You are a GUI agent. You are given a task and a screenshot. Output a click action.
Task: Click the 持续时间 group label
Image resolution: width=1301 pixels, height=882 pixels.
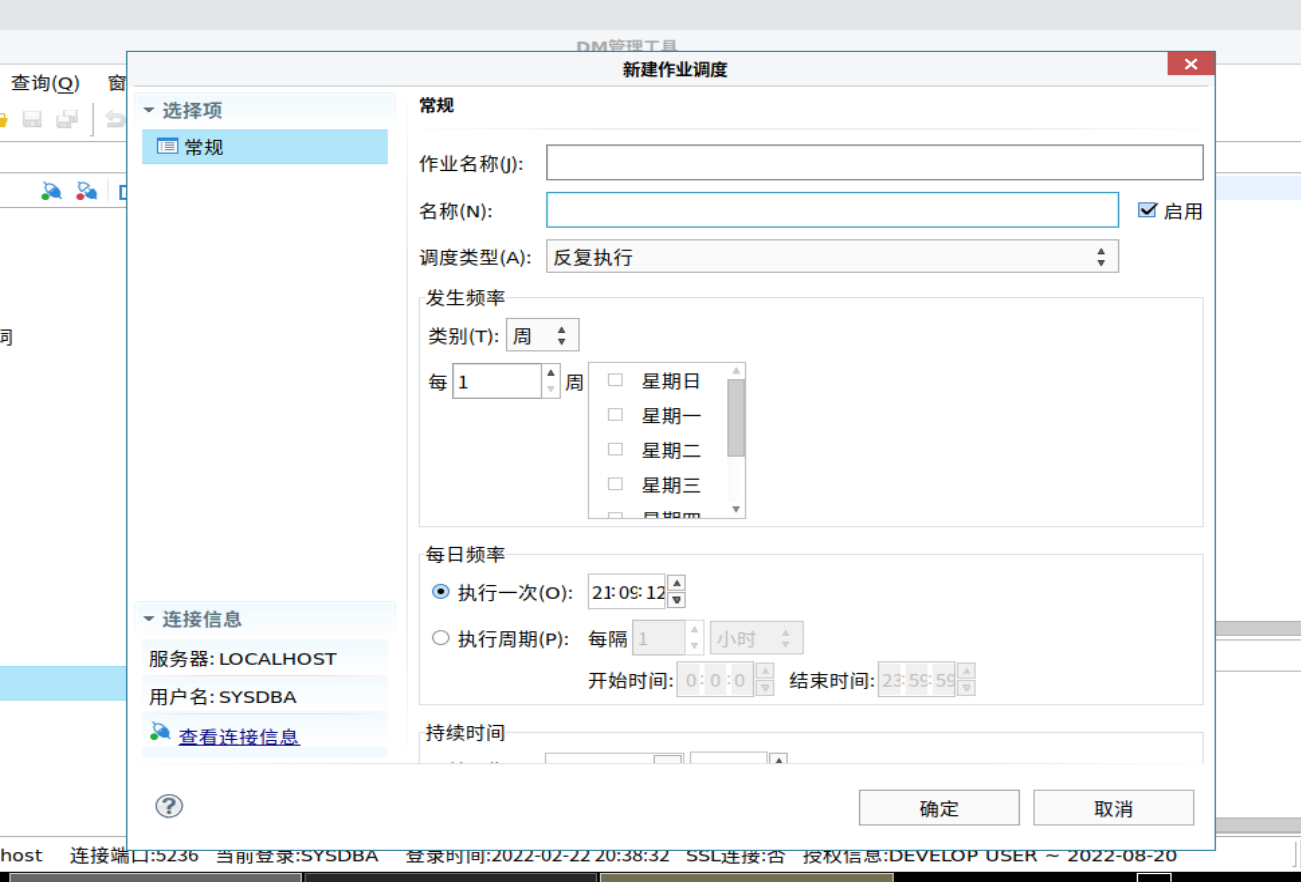[x=465, y=733]
